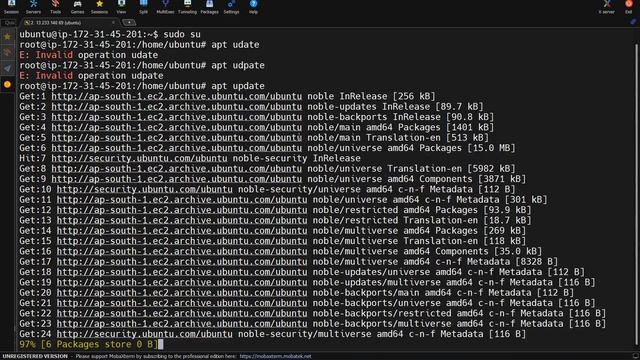Image resolution: width=640 pixels, height=360 pixels.
Task: Open the Get:3 noble-backports InRelease URL
Action: click(x=176, y=117)
